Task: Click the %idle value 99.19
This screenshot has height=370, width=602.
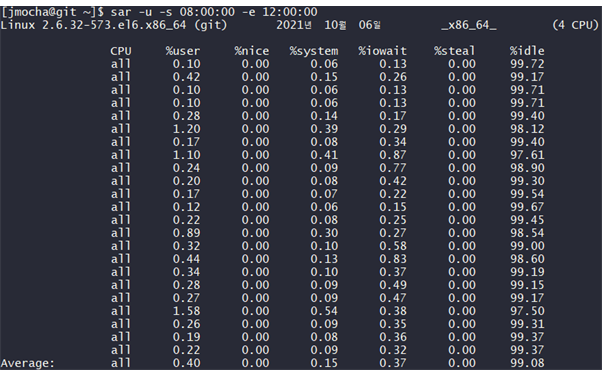Action: [x=527, y=272]
